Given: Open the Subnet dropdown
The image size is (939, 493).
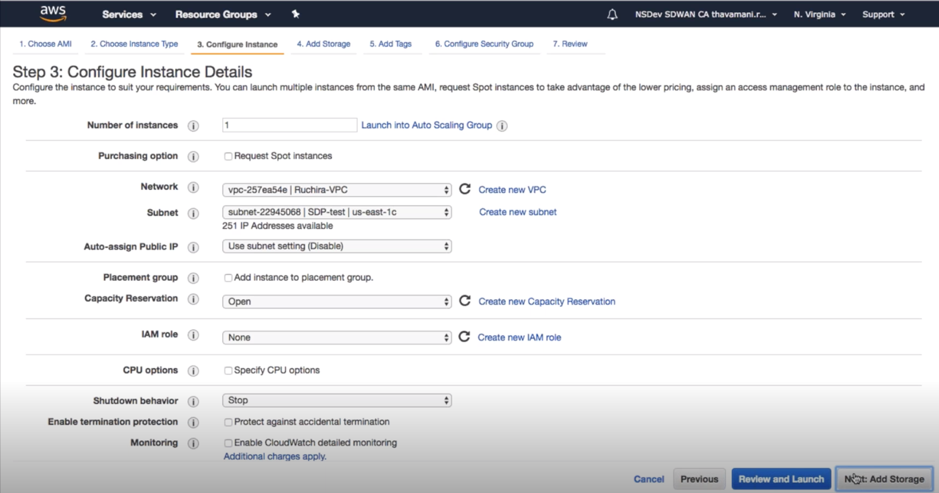Looking at the screenshot, I should tap(337, 212).
